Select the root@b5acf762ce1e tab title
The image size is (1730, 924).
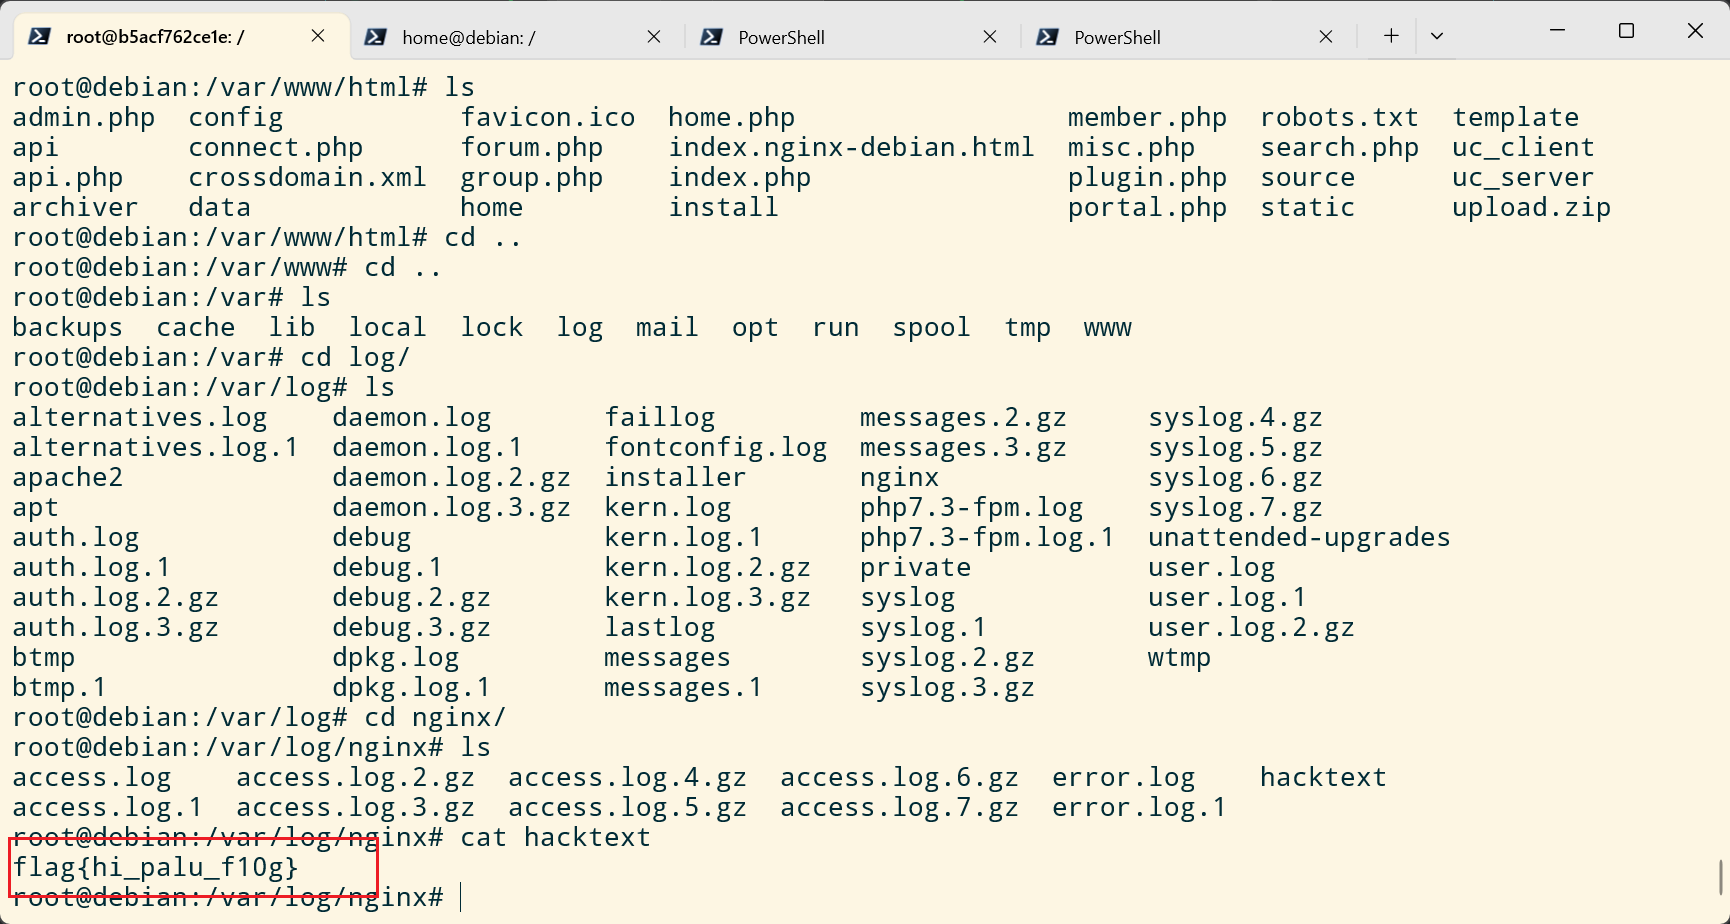pyautogui.click(x=155, y=38)
